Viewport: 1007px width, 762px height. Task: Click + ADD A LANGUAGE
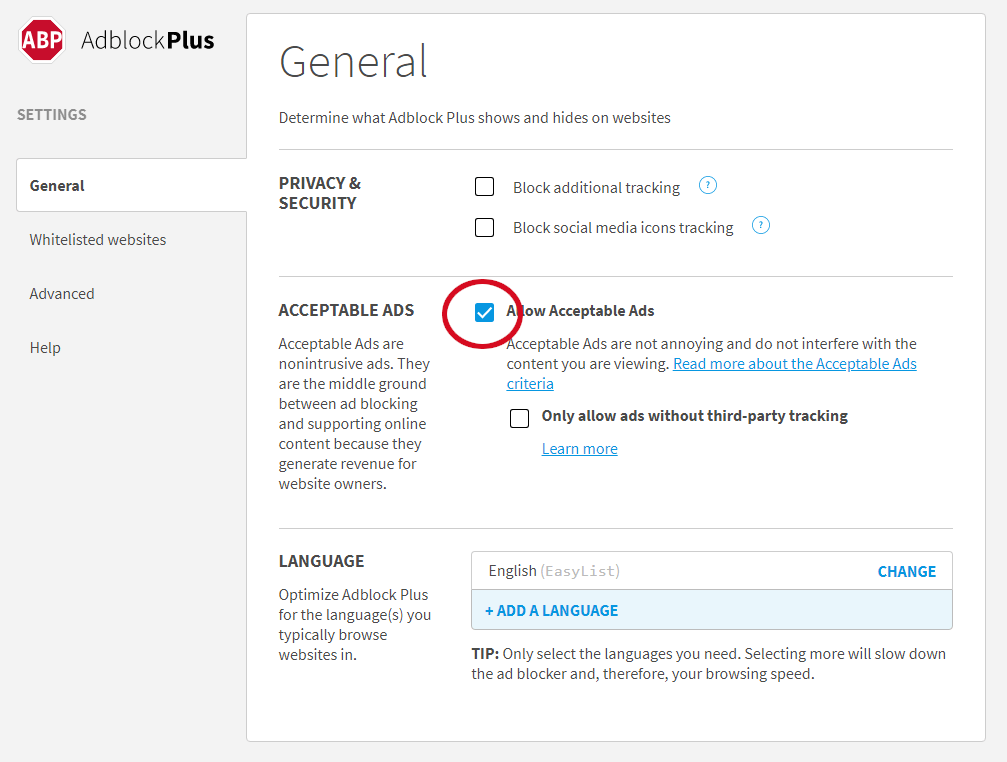pos(552,610)
